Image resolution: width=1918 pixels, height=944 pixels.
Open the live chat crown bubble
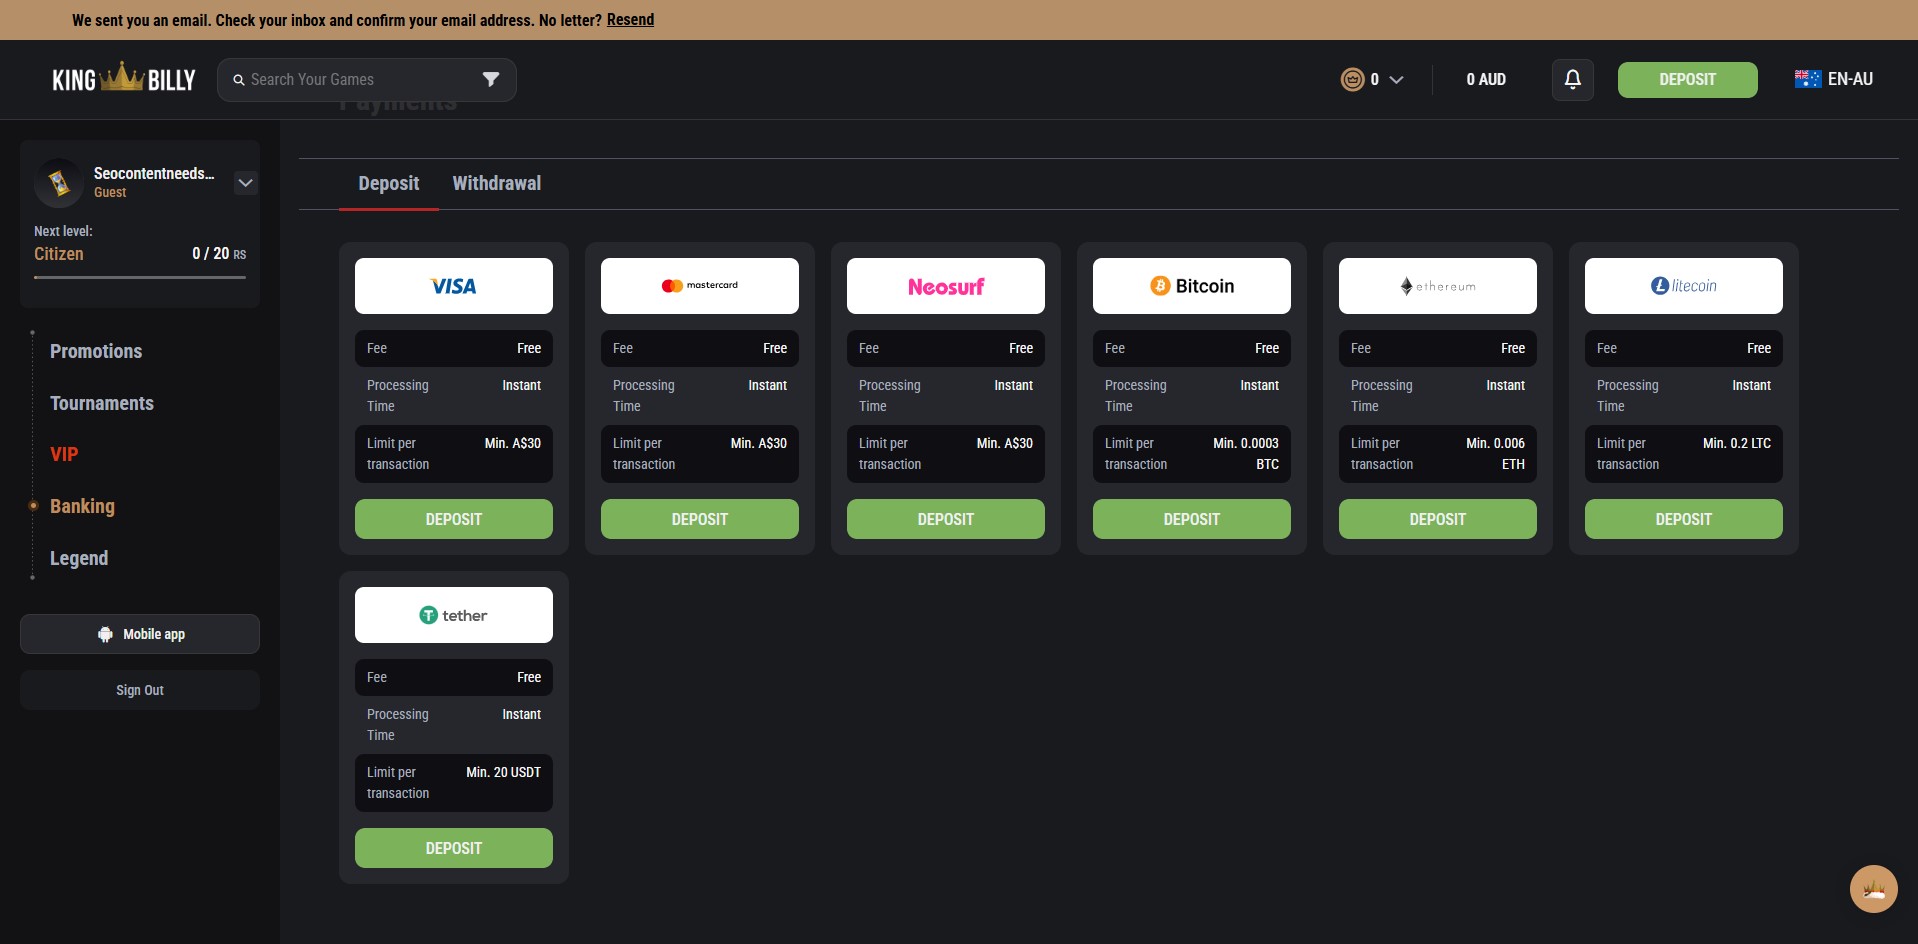[1874, 889]
